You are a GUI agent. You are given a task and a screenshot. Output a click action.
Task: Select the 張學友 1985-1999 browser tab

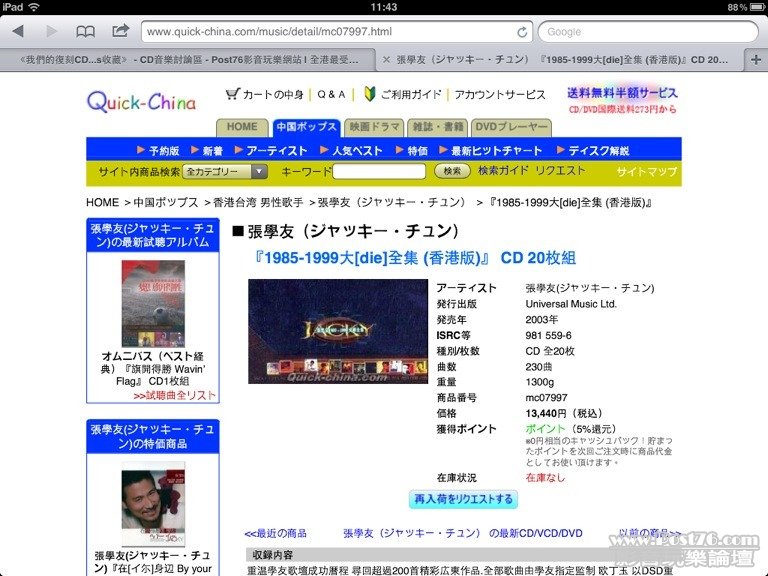click(562, 60)
